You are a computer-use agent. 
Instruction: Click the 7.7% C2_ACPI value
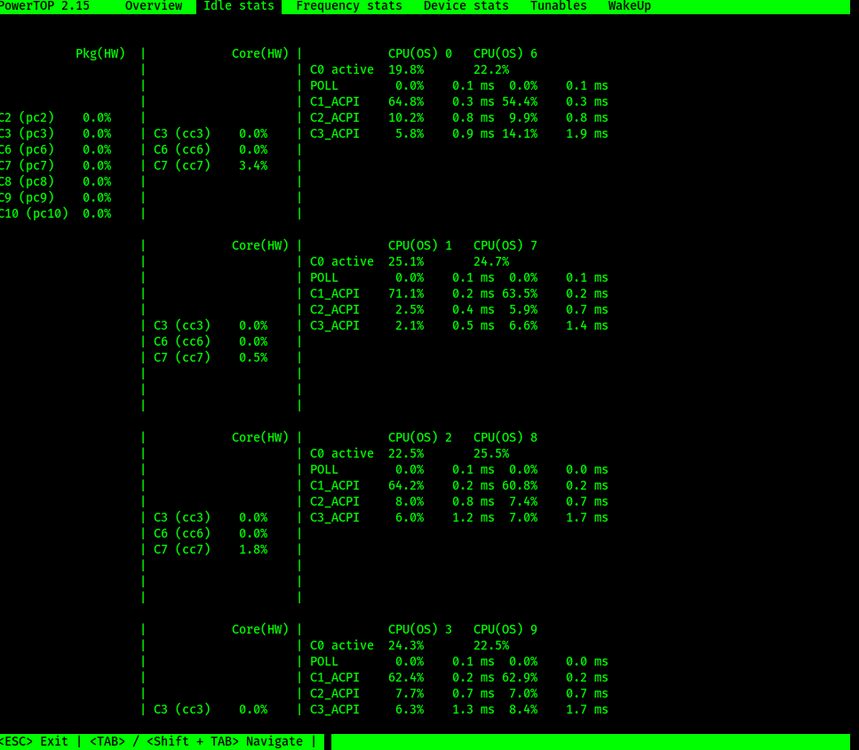pos(410,694)
